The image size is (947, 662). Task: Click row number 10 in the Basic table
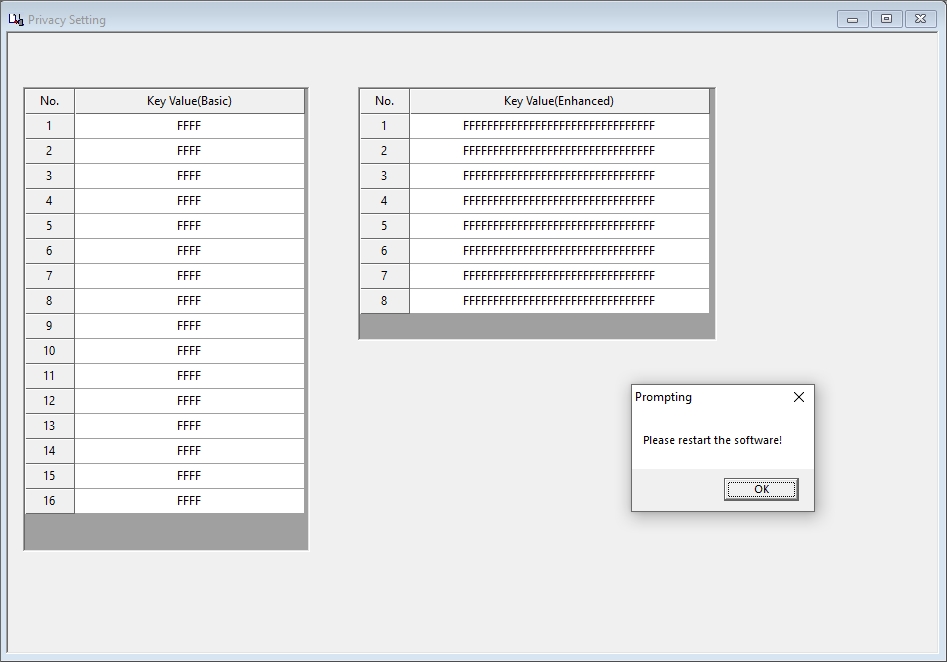click(49, 350)
